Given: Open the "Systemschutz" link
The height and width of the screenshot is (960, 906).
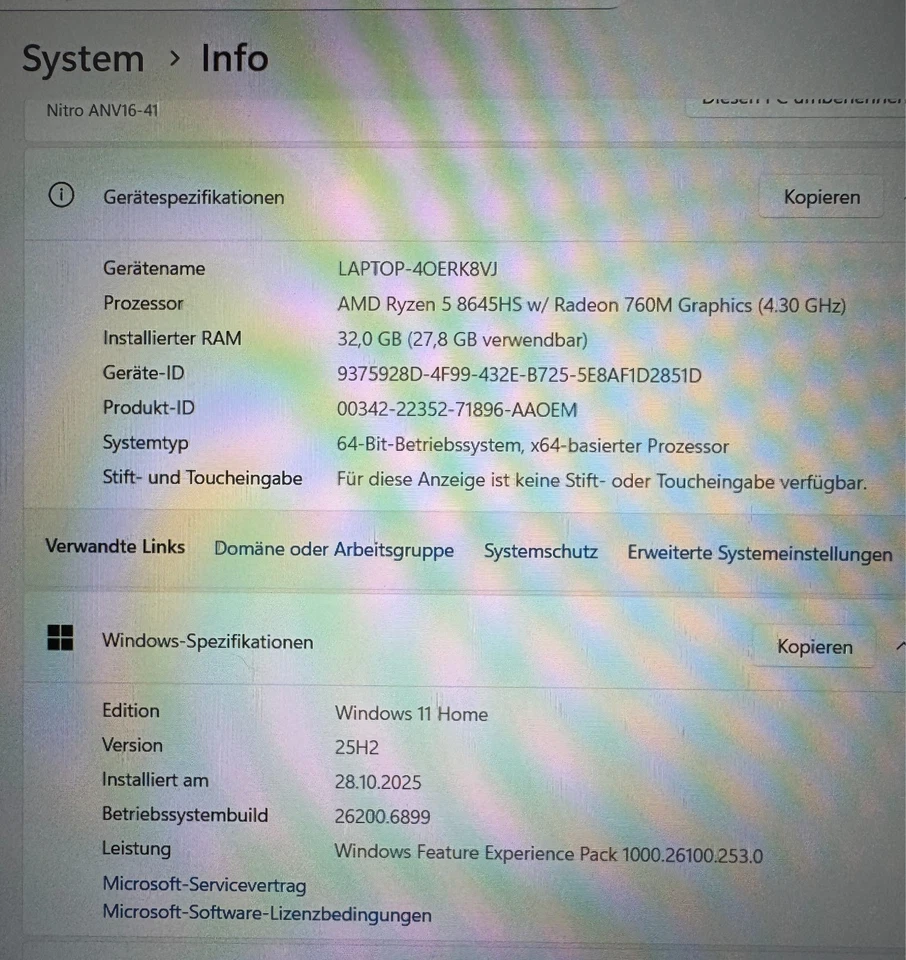Looking at the screenshot, I should coord(541,551).
